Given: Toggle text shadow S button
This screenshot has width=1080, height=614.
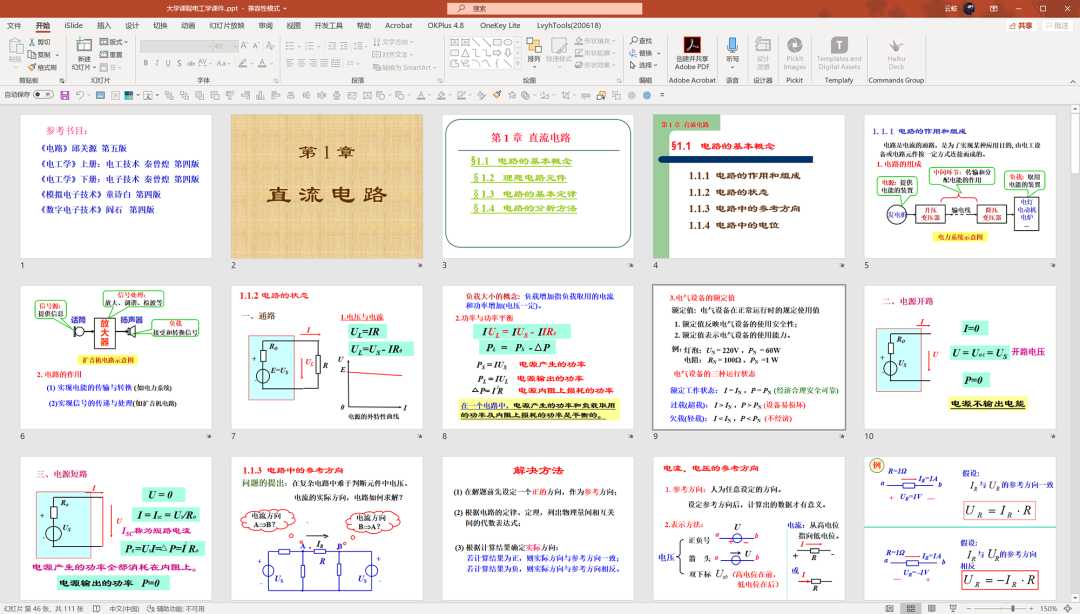Looking at the screenshot, I should pos(179,63).
